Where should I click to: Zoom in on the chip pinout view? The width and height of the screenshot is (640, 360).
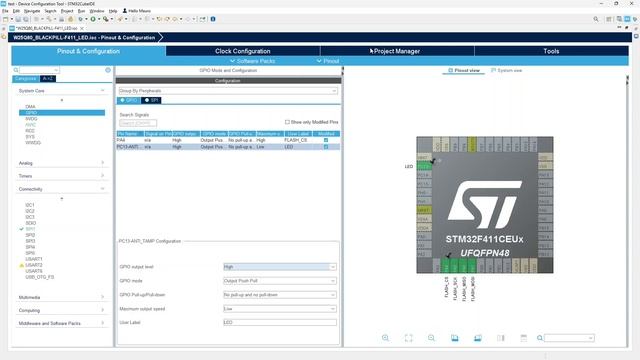point(385,338)
